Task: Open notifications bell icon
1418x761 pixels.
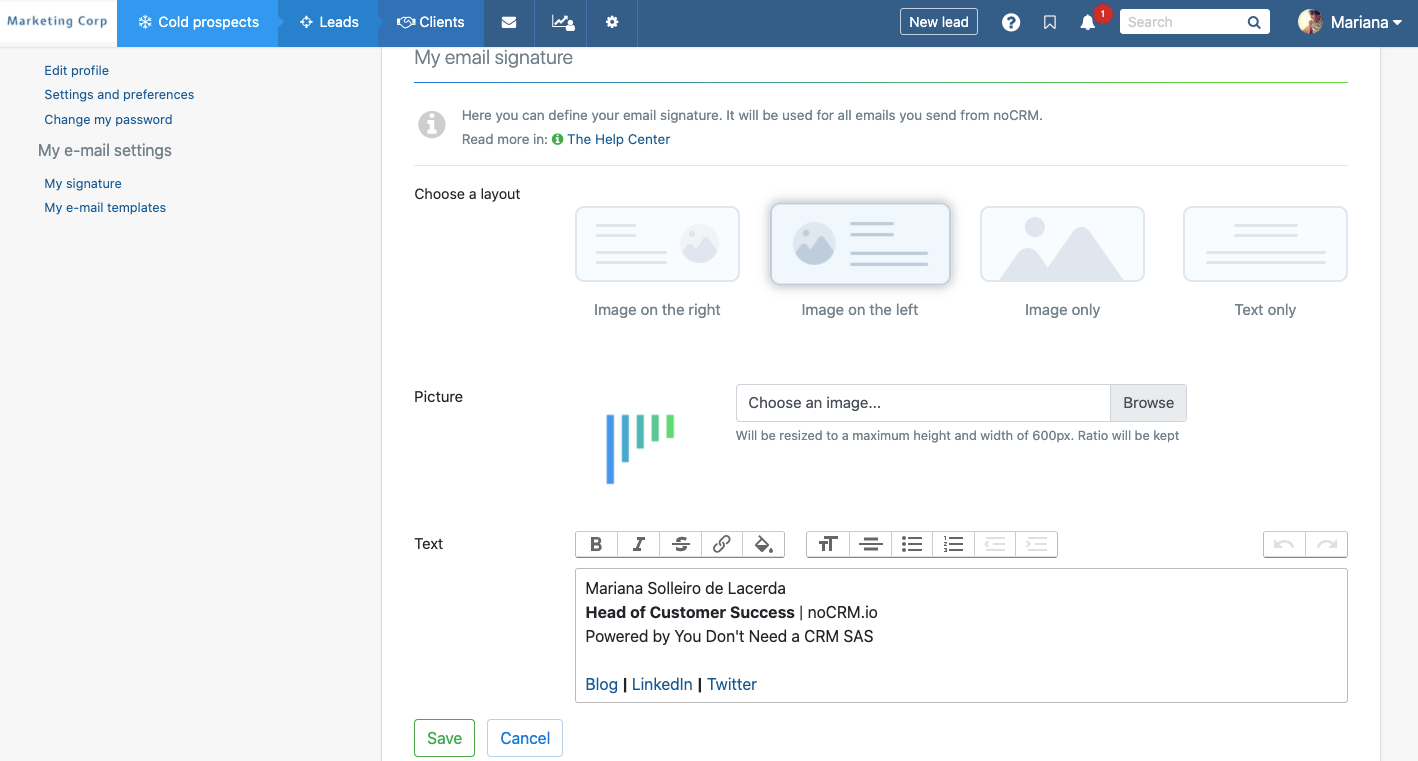Action: 1088,23
